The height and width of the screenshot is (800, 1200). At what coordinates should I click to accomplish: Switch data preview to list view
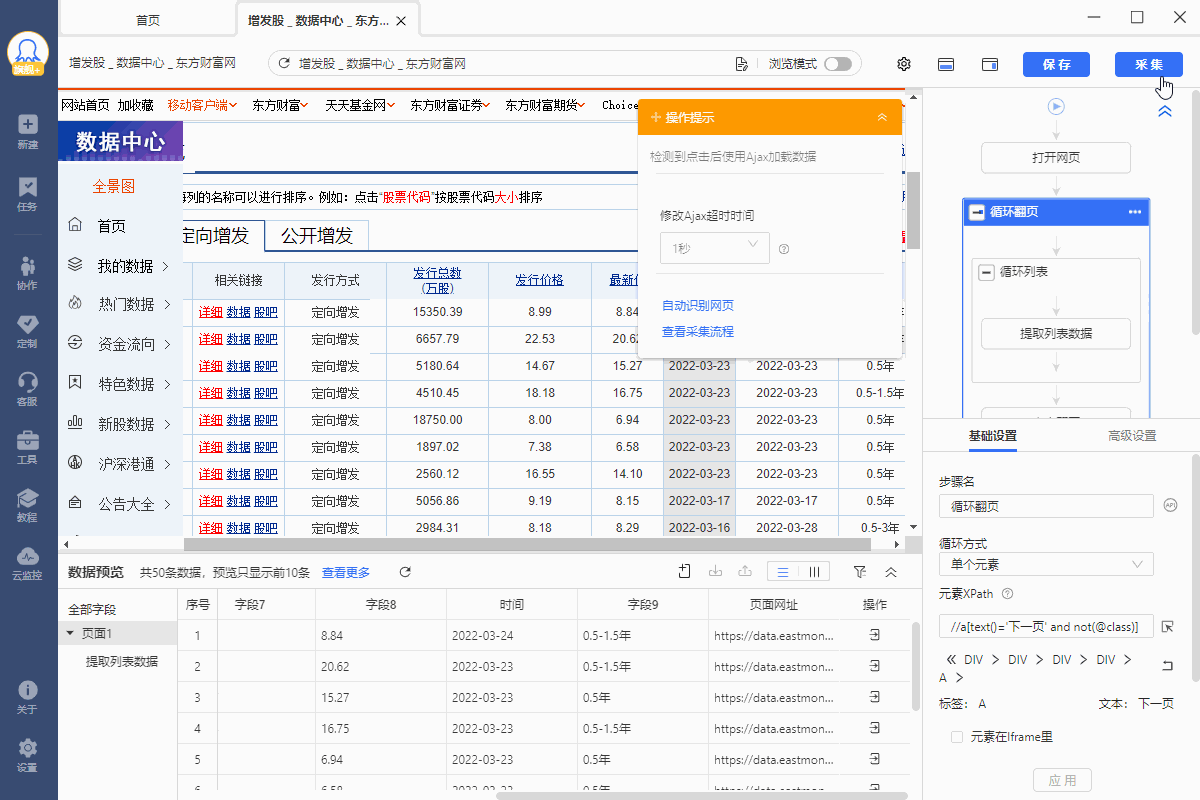pyautogui.click(x=783, y=572)
